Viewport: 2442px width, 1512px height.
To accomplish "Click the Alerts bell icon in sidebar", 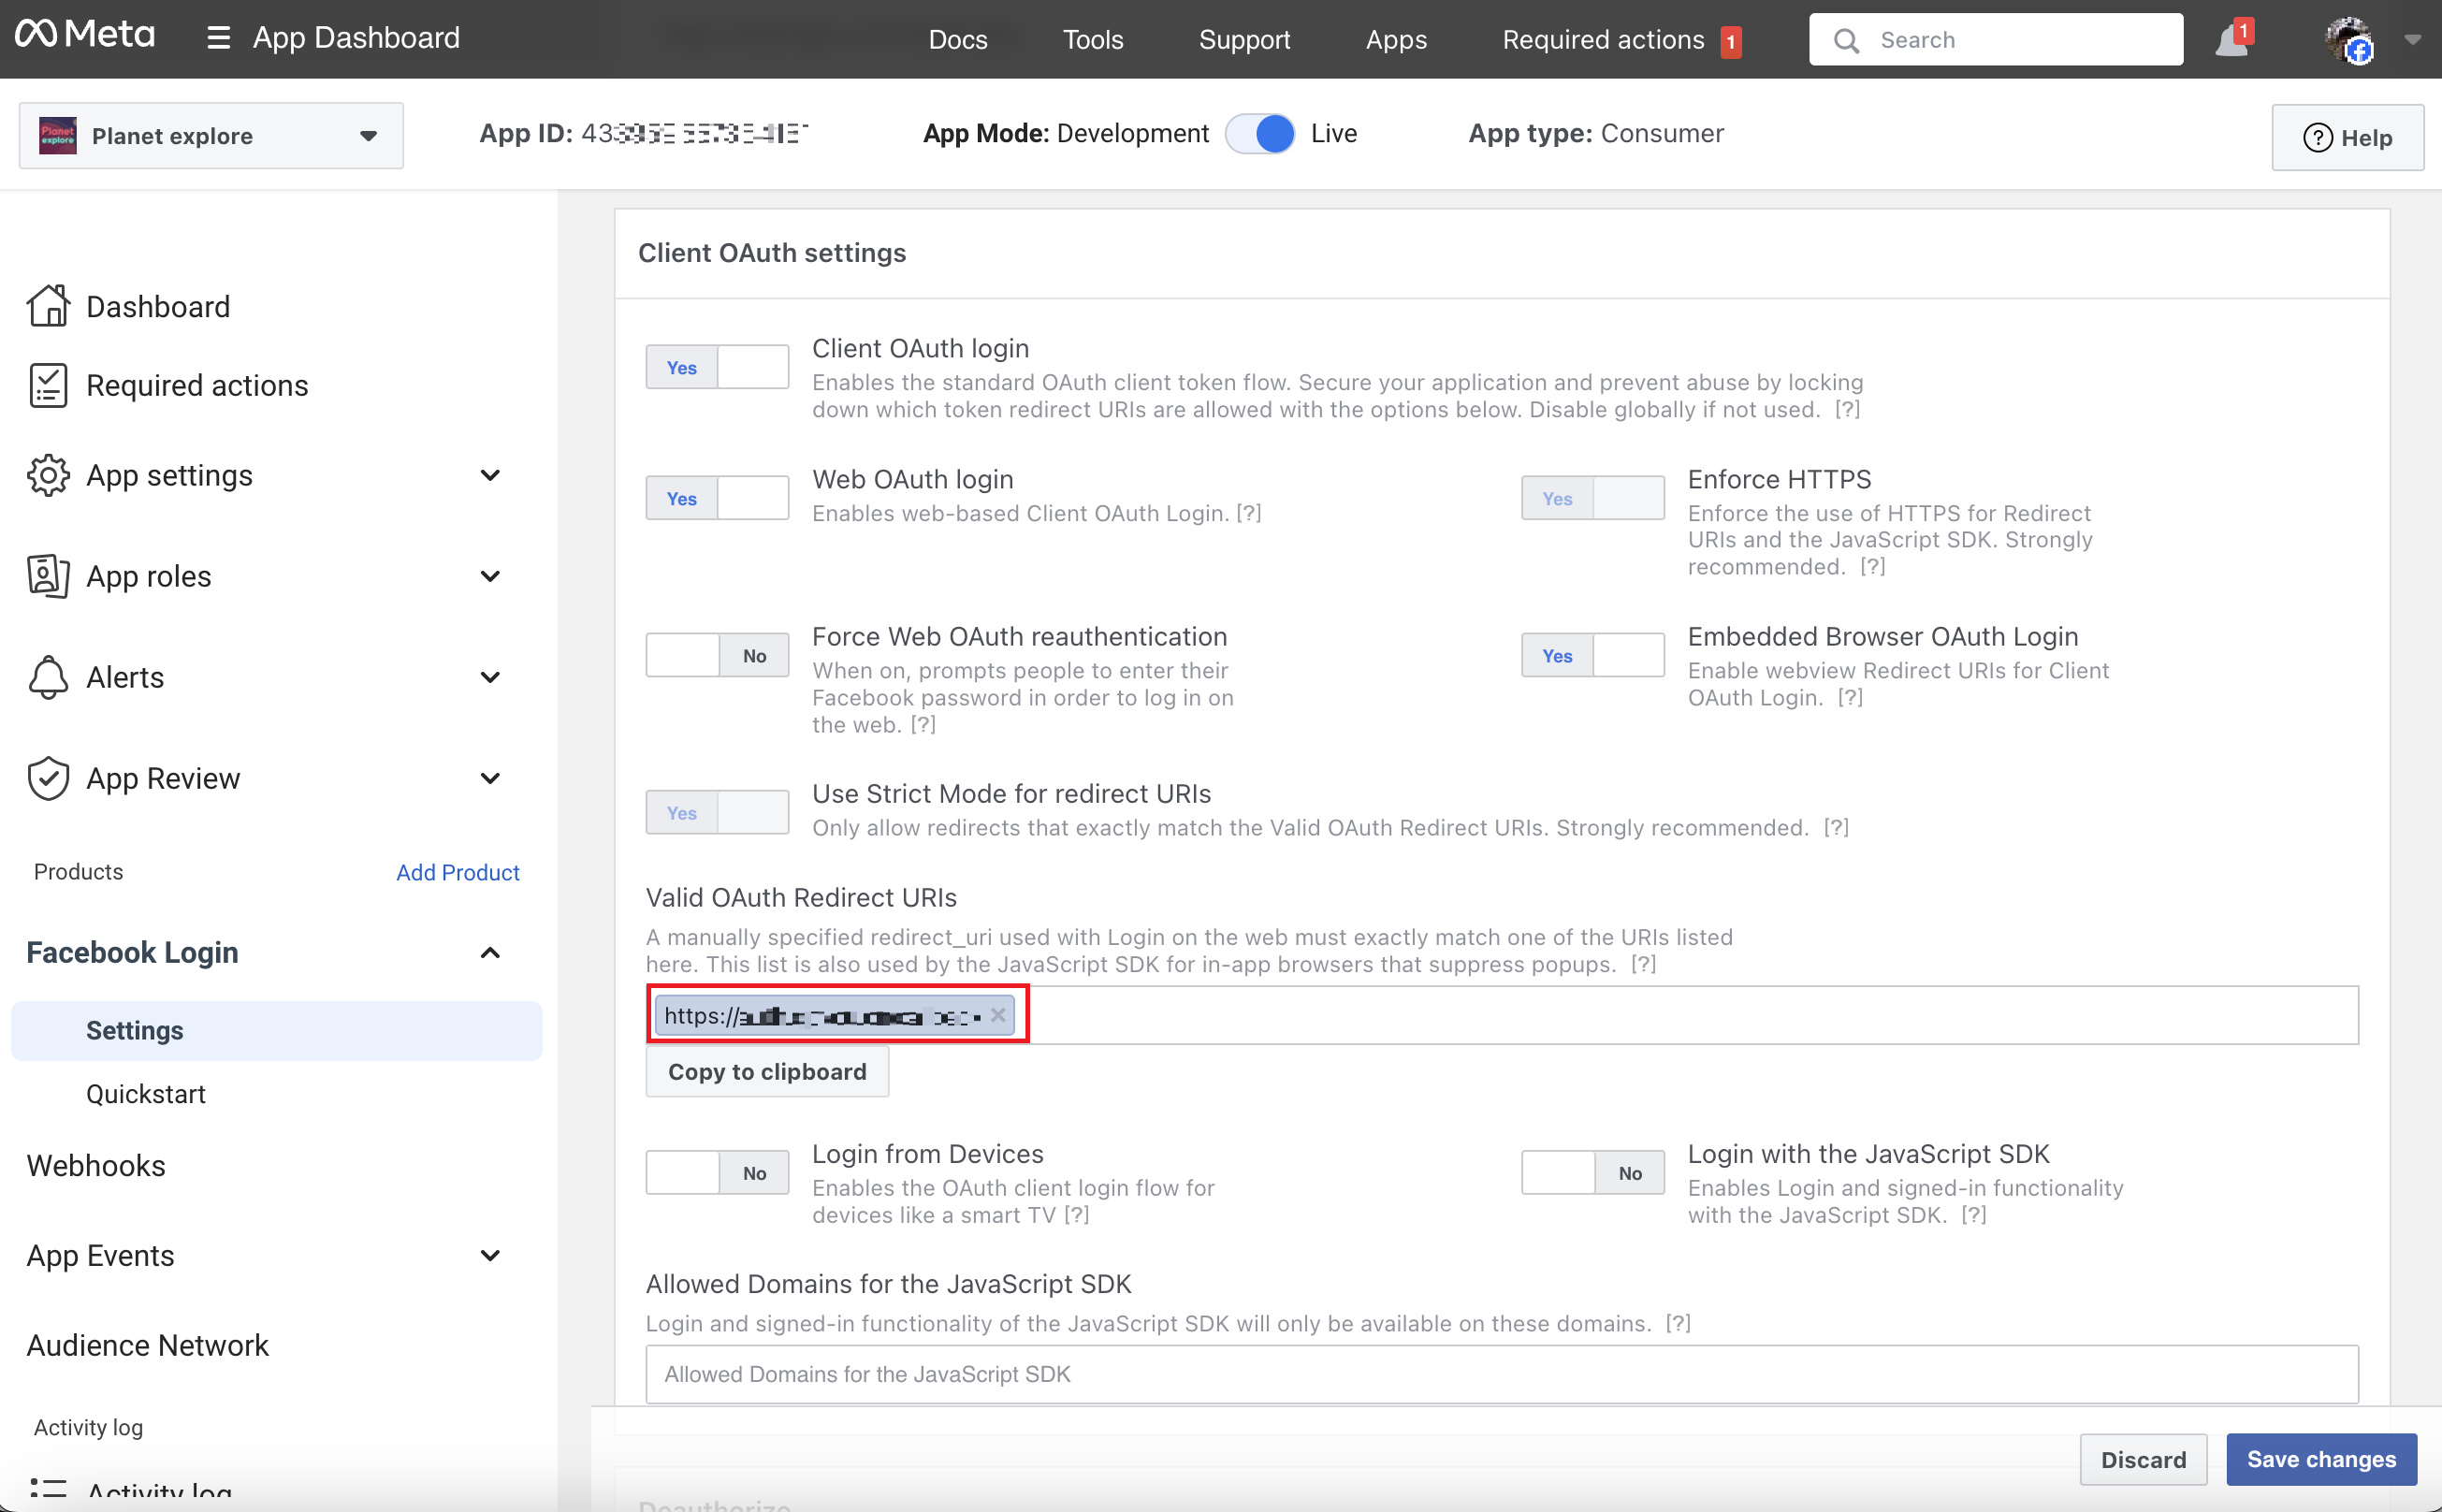I will tap(48, 677).
